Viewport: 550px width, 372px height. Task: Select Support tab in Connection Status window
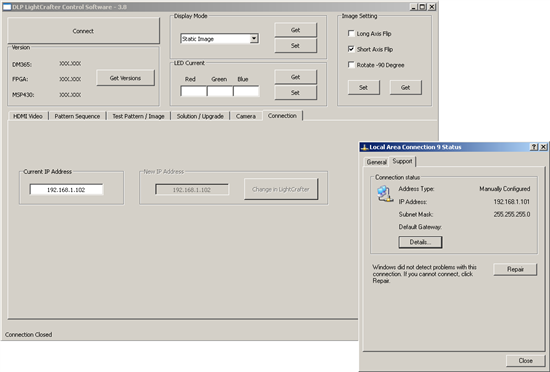pos(402,161)
